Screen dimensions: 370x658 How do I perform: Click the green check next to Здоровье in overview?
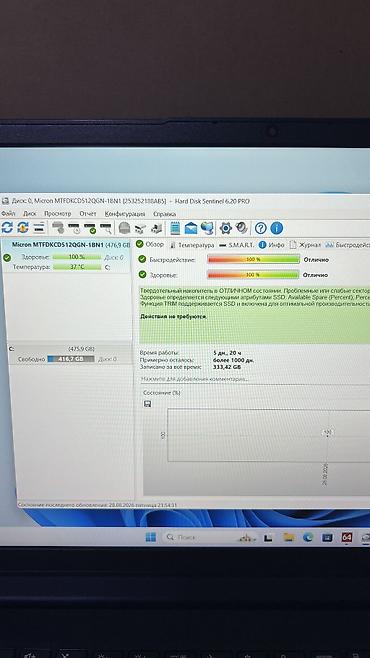[x=142, y=274]
